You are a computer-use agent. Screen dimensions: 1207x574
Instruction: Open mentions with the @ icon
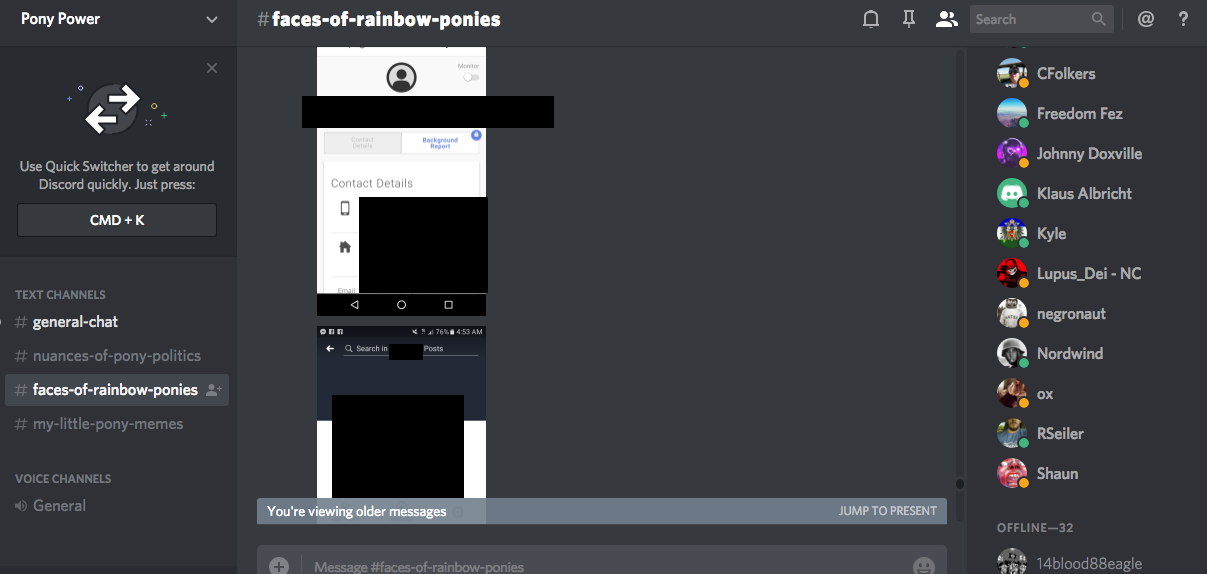coord(1146,19)
